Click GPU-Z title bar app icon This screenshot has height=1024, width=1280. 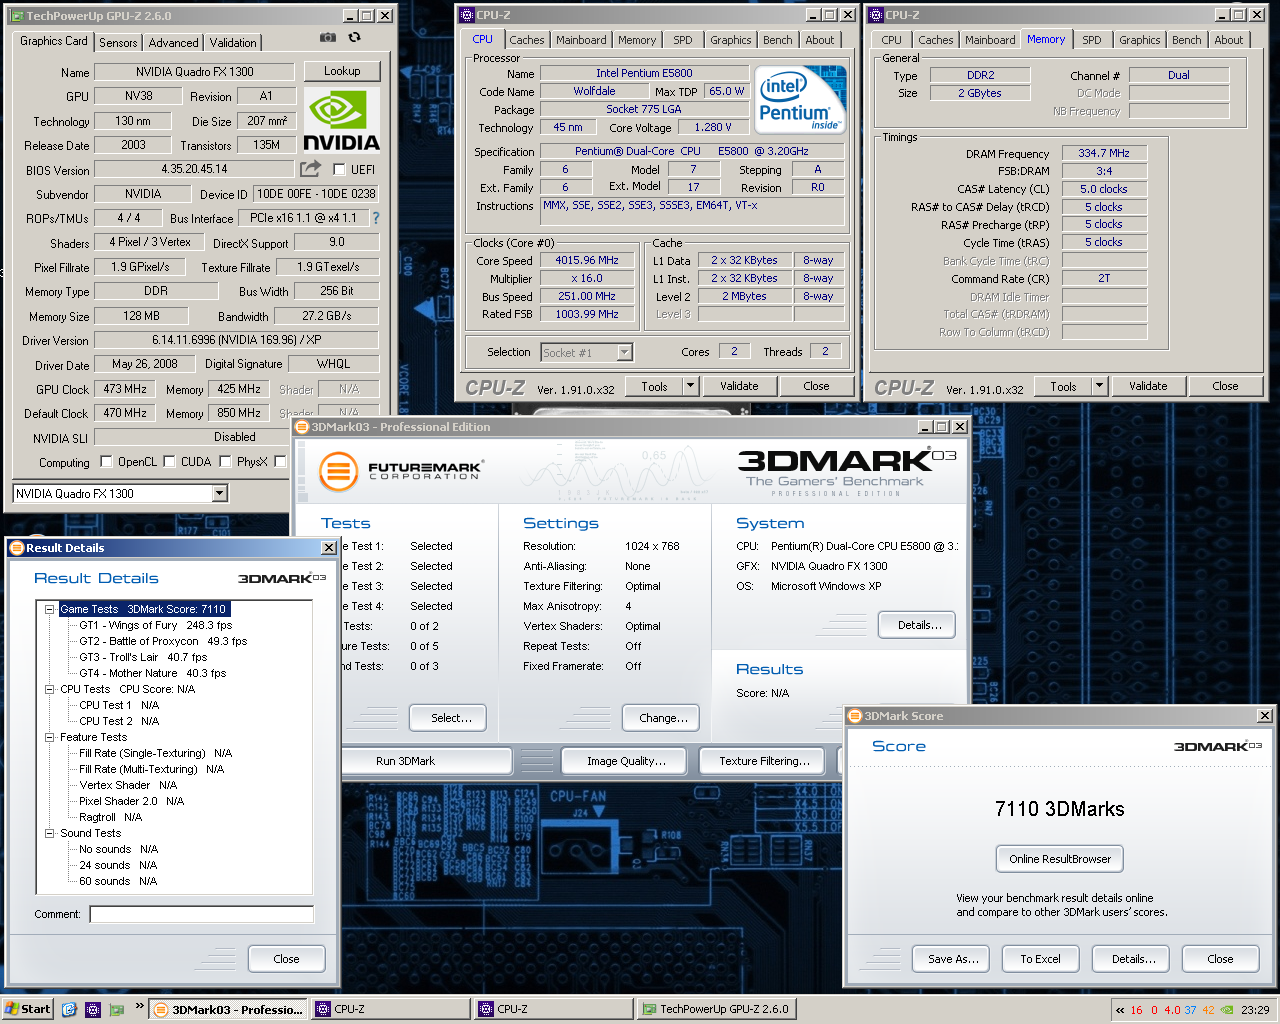(x=16, y=16)
